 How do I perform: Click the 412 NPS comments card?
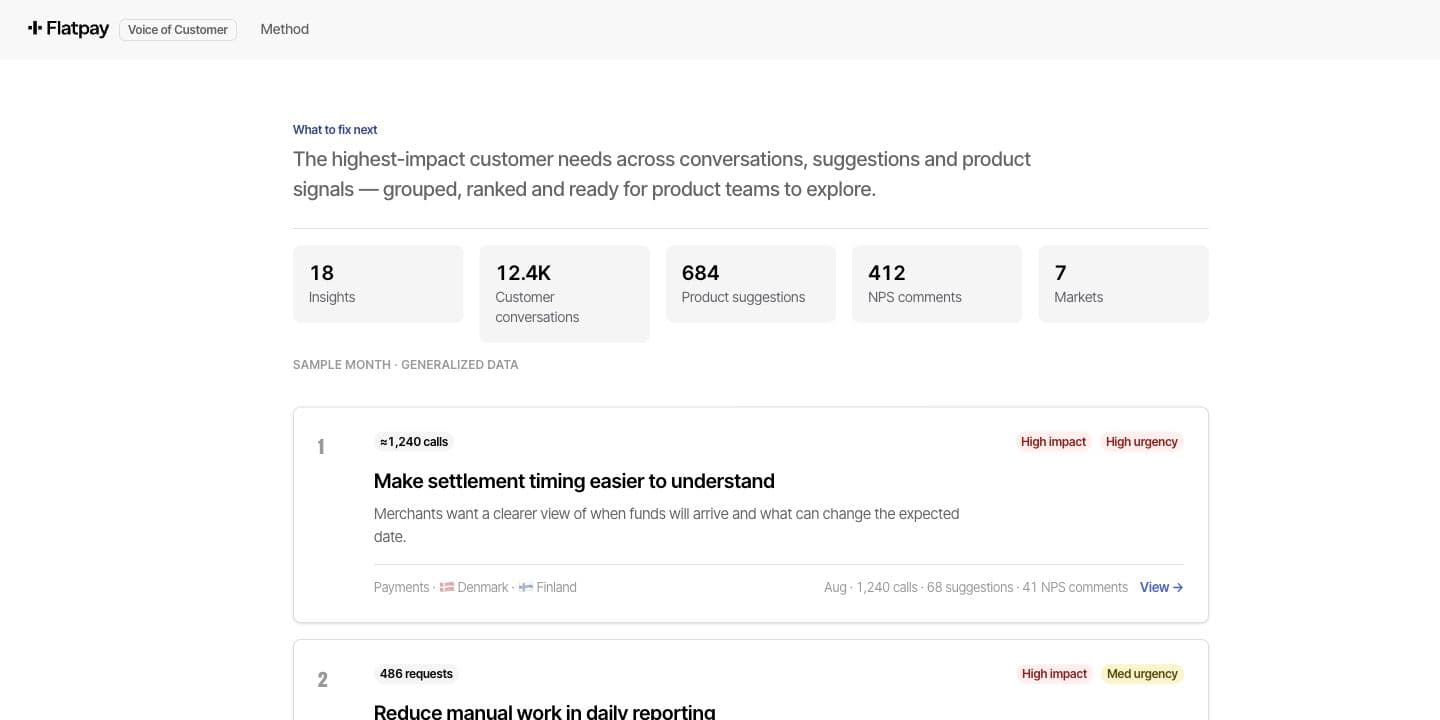click(937, 284)
